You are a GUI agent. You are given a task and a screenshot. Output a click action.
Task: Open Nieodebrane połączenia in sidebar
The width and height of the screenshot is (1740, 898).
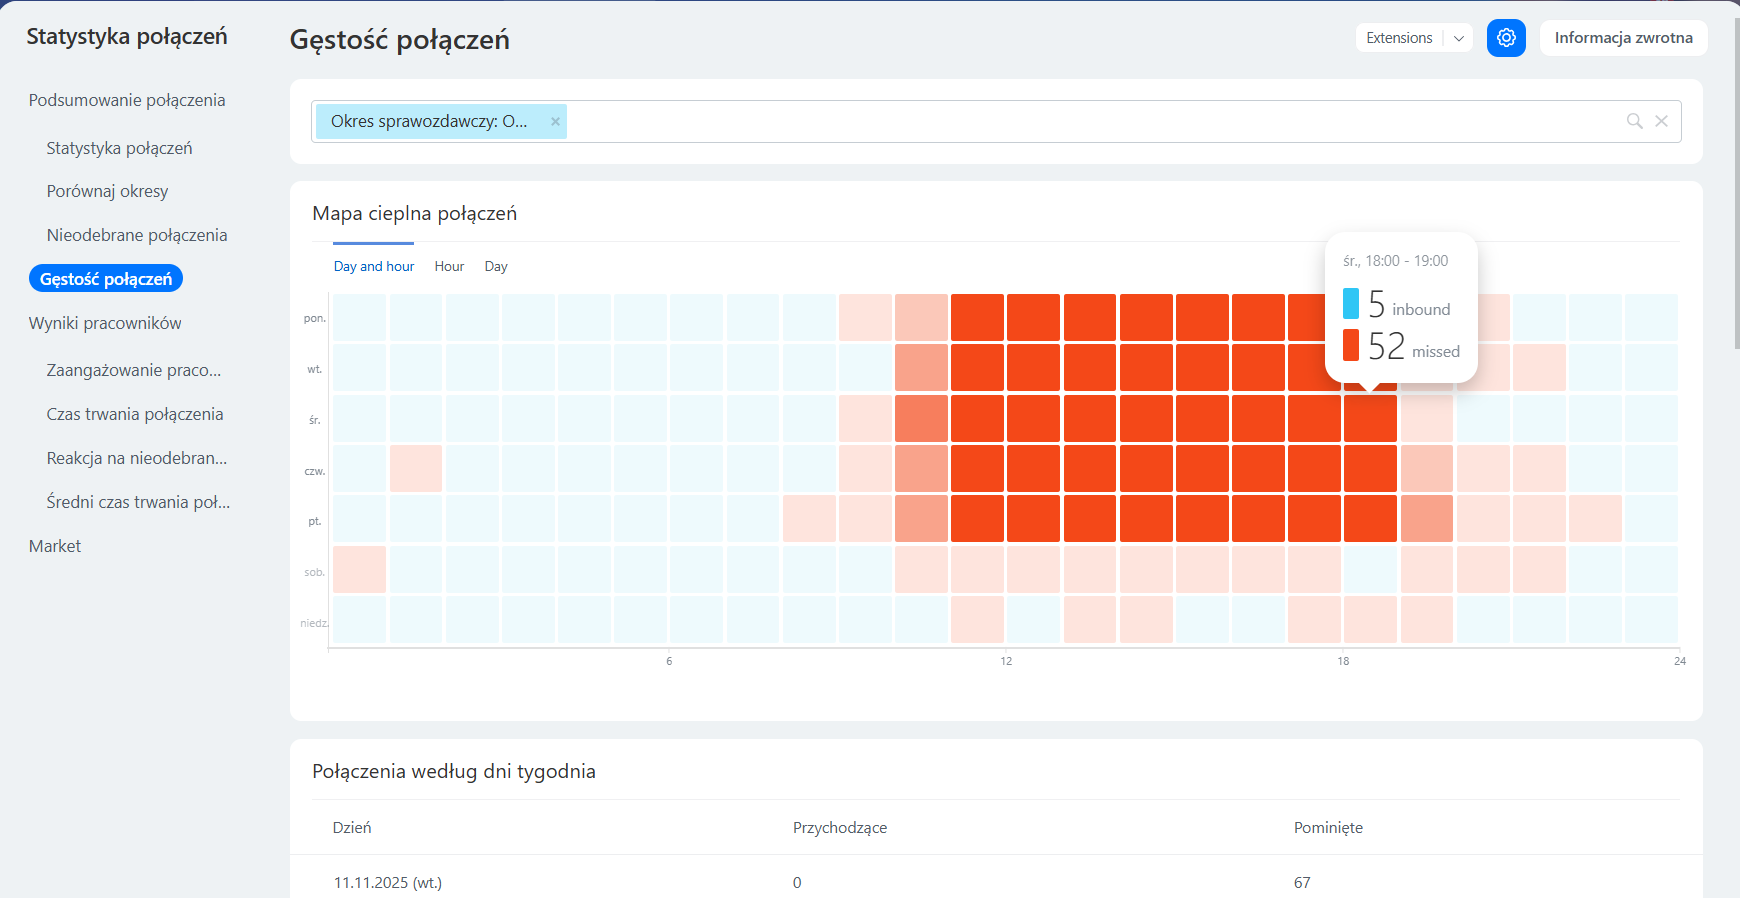click(137, 235)
